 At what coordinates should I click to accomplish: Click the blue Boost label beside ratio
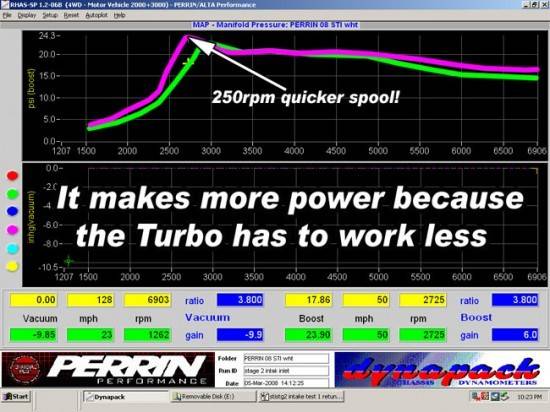pos(476,317)
